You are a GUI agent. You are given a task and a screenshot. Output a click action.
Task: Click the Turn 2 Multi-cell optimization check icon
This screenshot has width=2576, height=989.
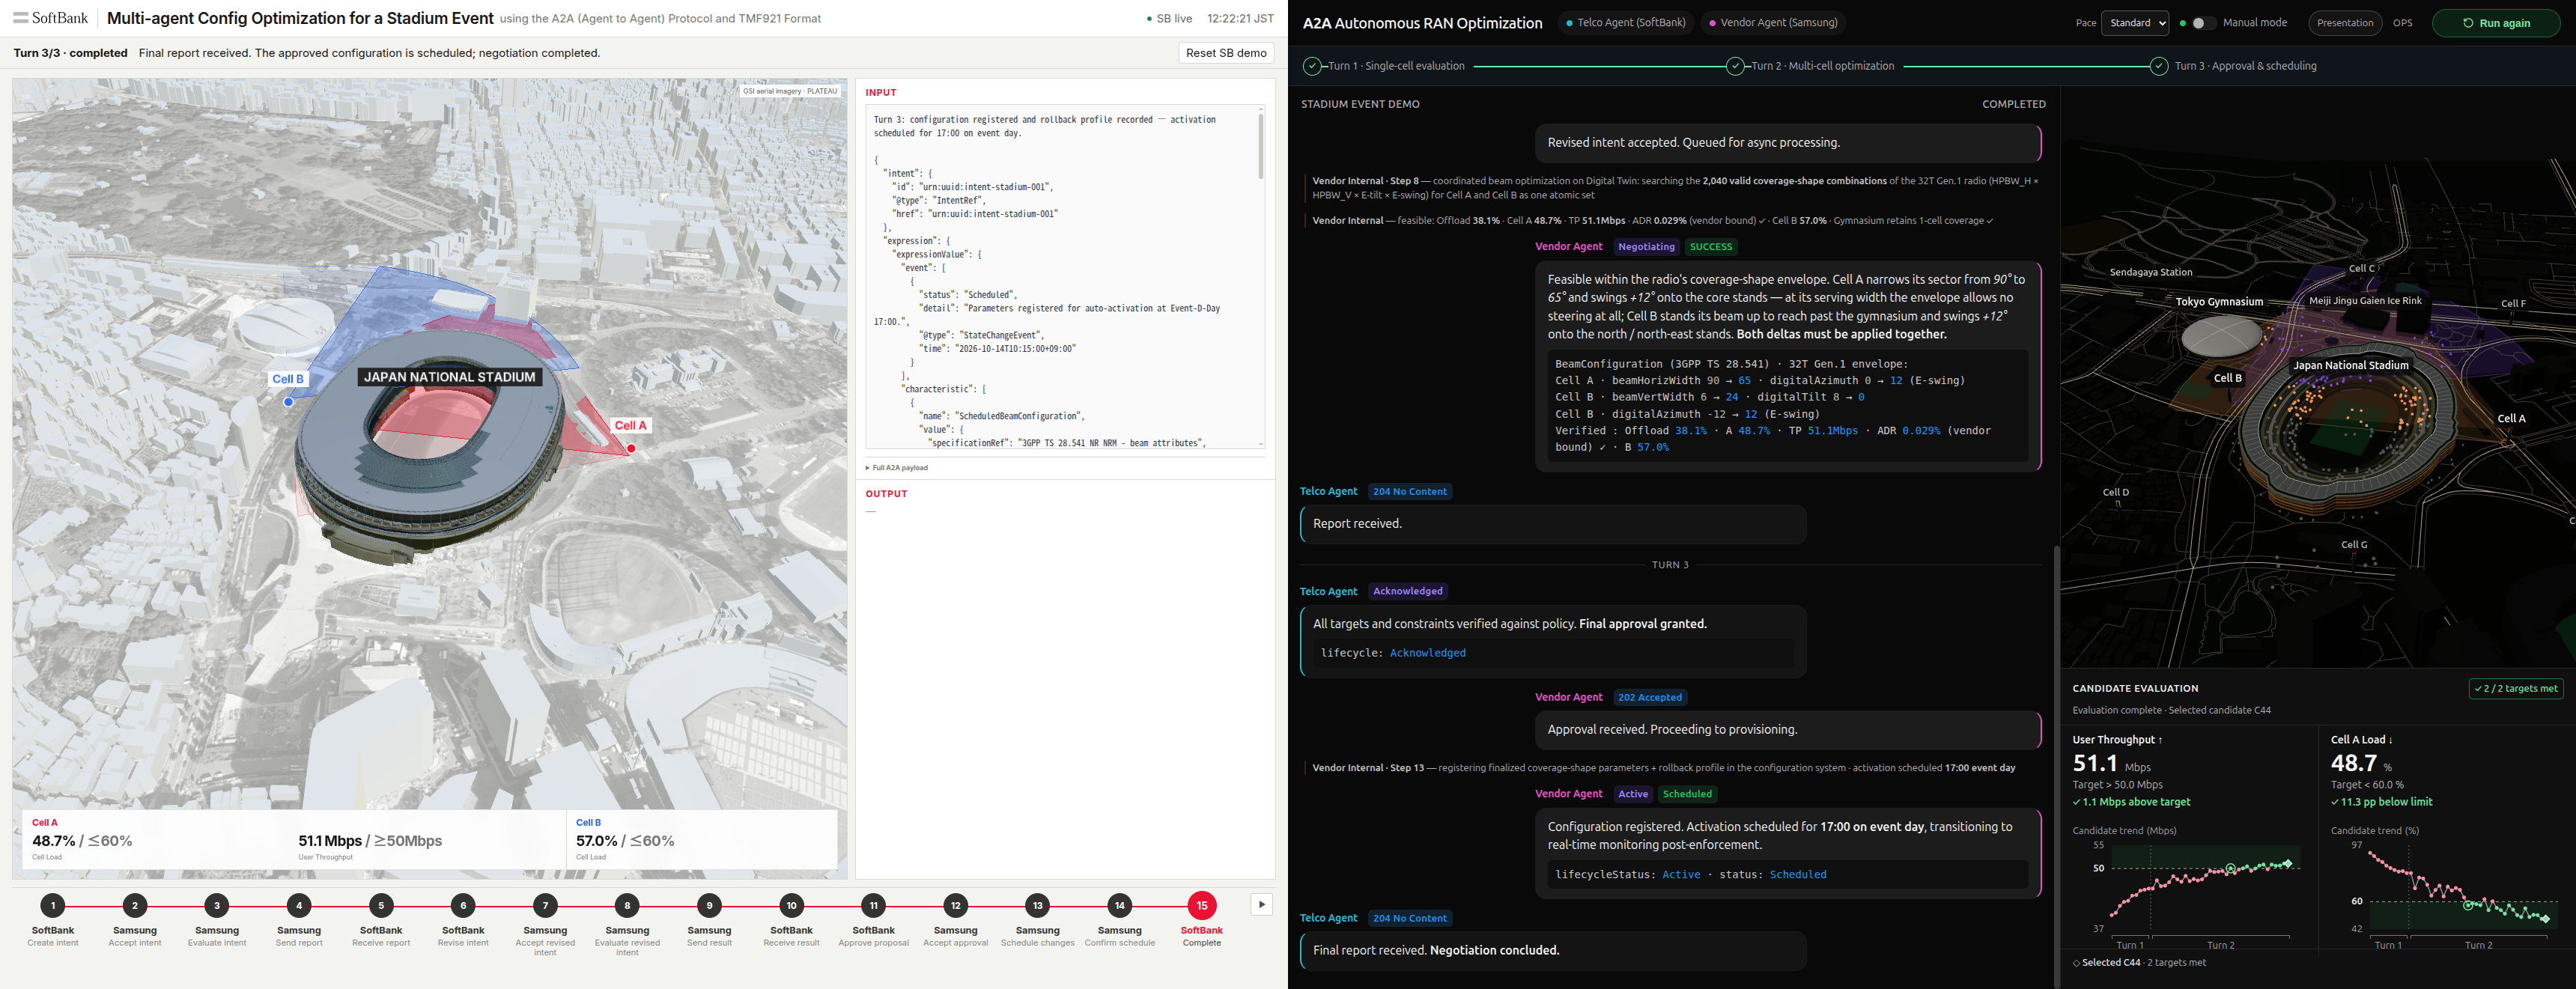(x=1735, y=66)
